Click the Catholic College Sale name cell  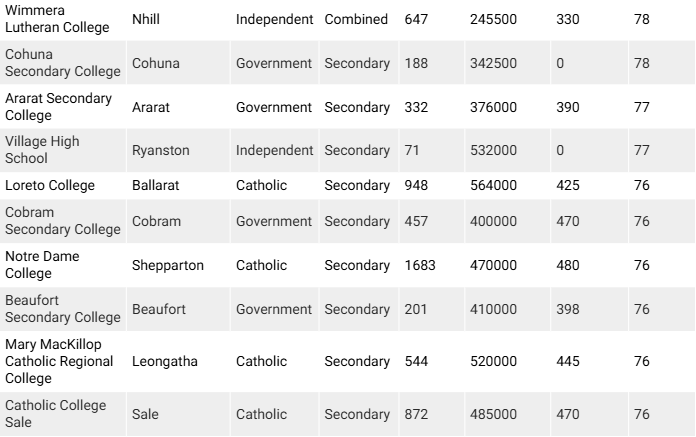click(x=55, y=414)
